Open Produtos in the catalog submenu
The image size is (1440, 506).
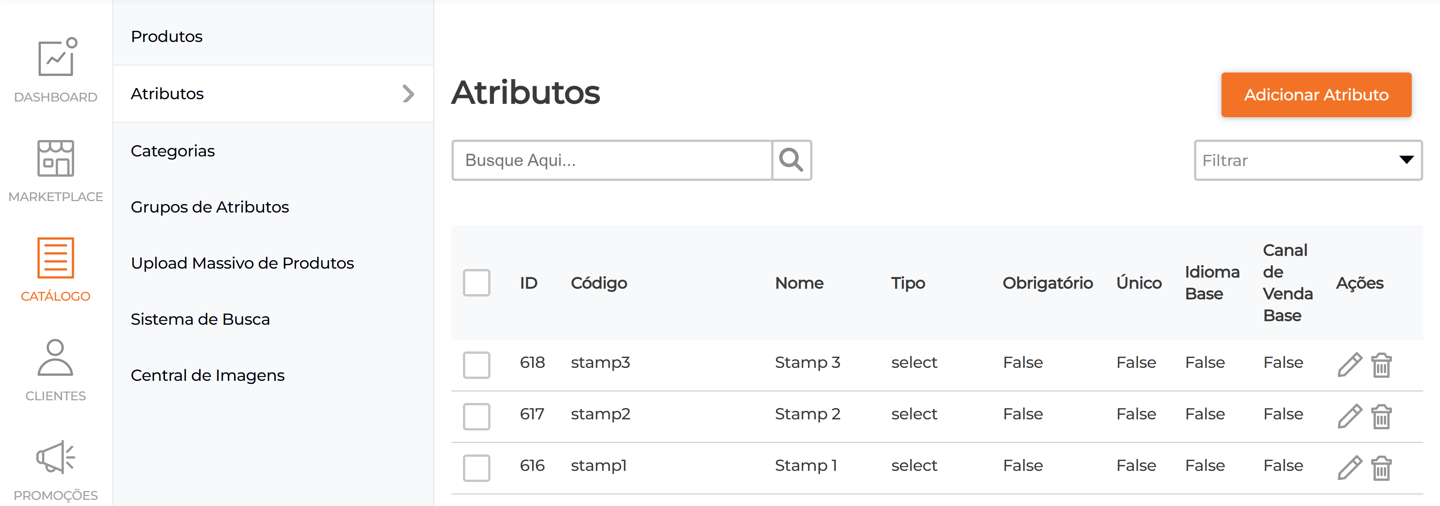pyautogui.click(x=167, y=37)
